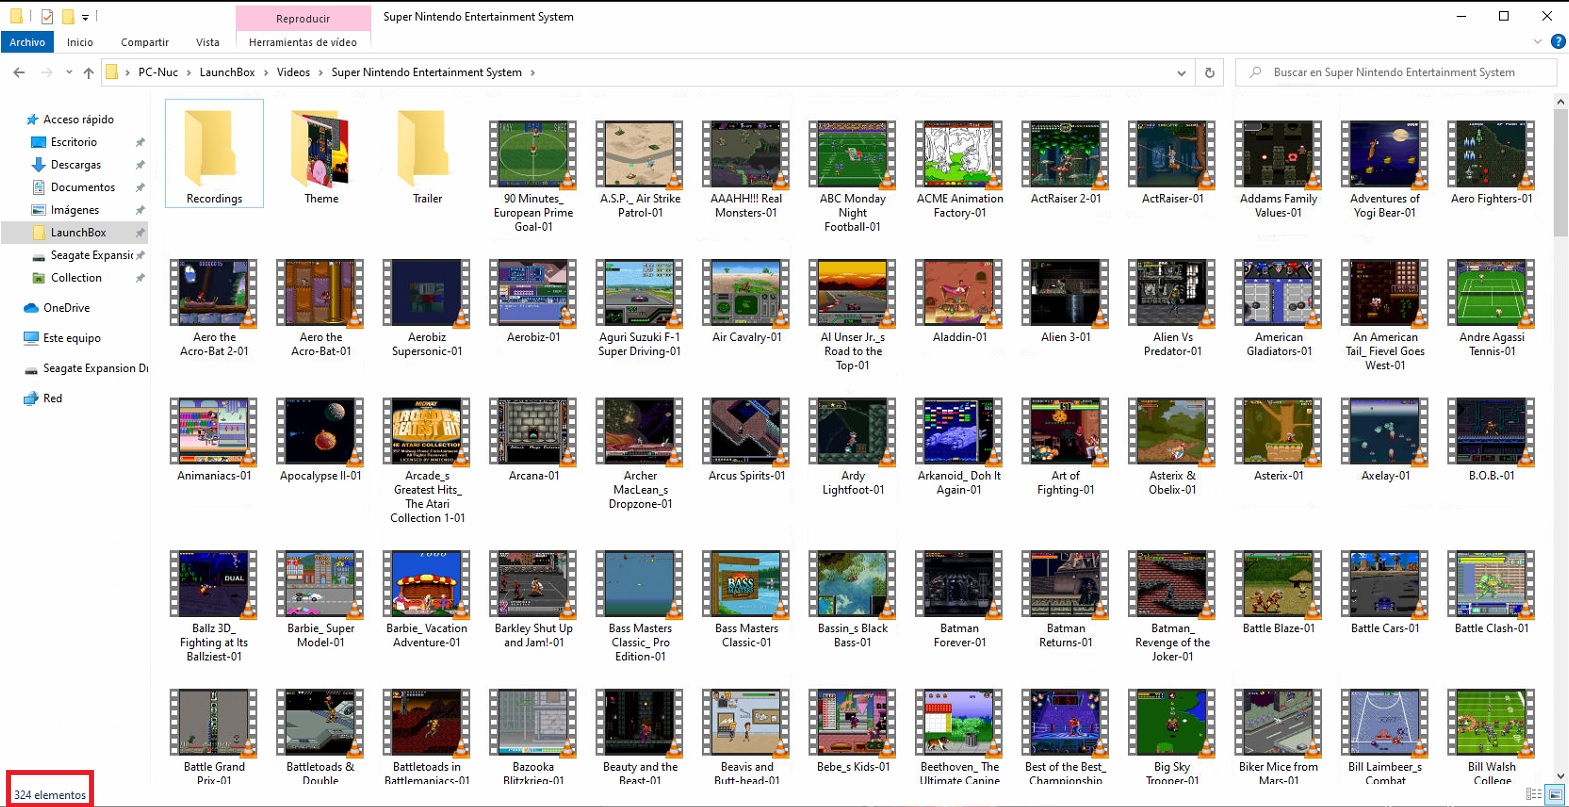Select B.O.B.-01 video file

(1491, 438)
